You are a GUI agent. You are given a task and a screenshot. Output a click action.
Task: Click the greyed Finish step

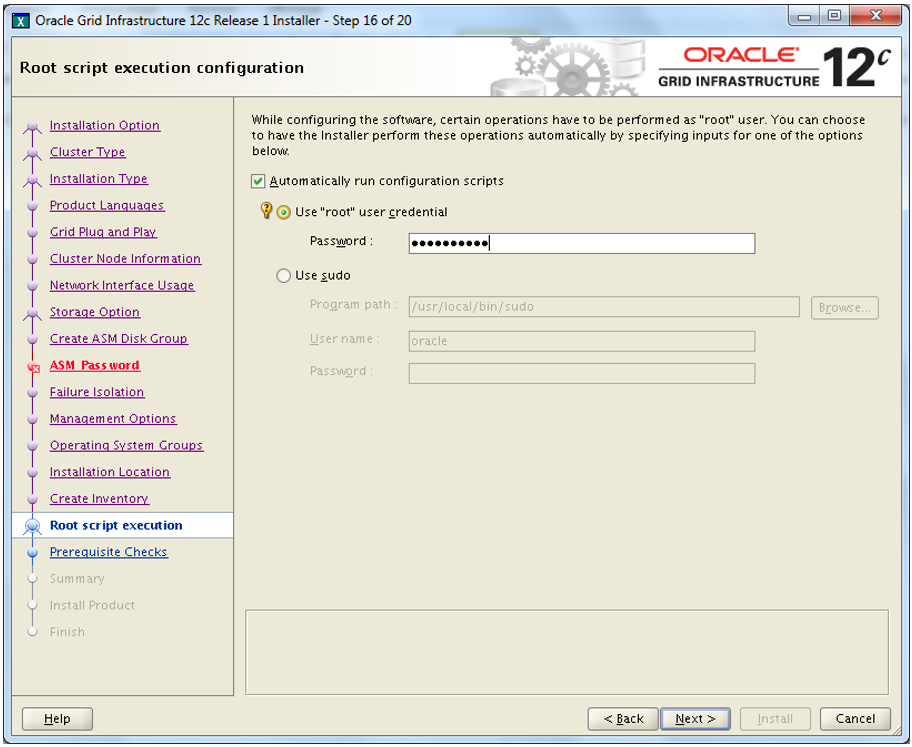[67, 632]
